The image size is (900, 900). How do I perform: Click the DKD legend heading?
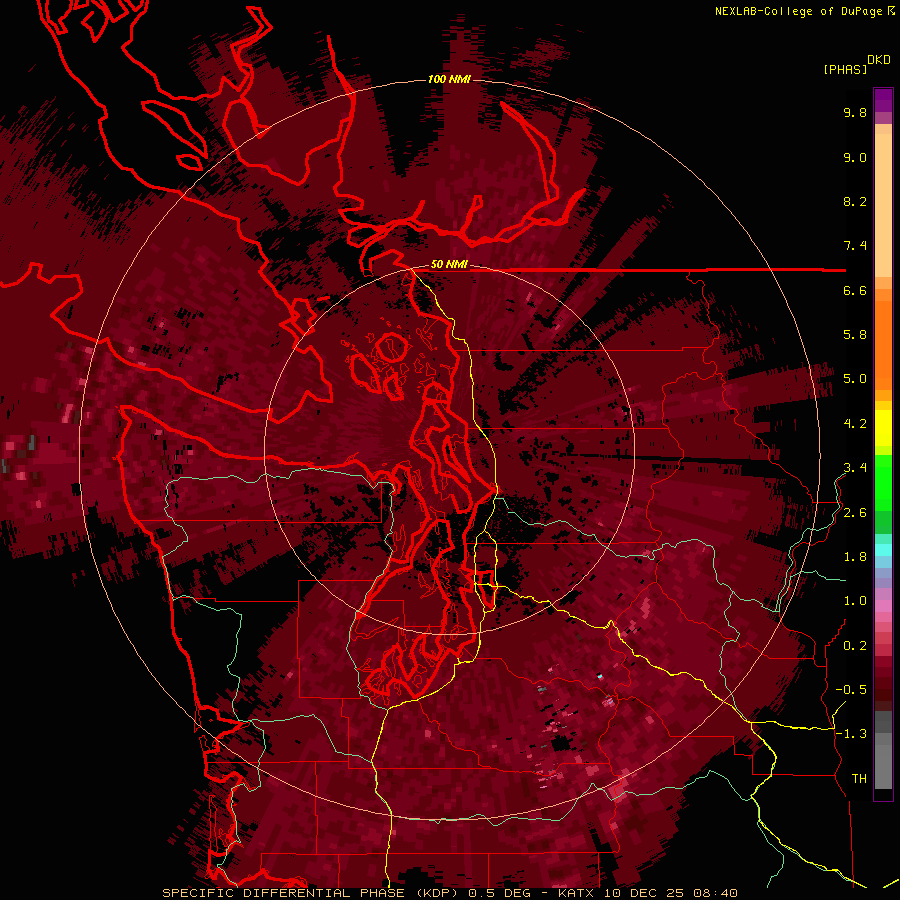[879, 60]
